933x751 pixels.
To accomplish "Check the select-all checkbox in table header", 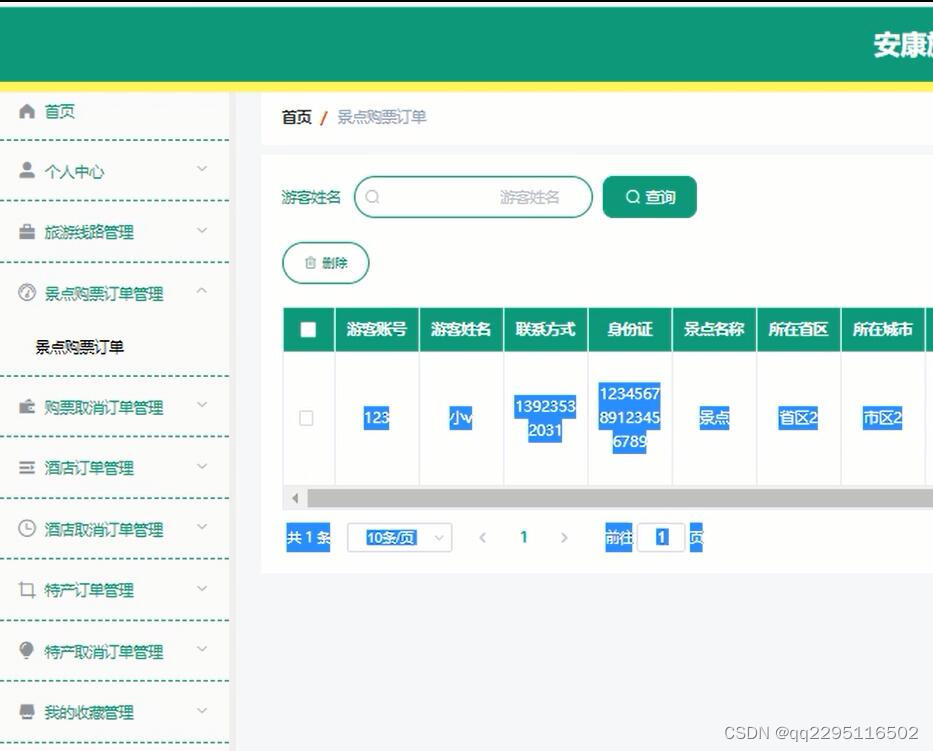I will (x=308, y=329).
